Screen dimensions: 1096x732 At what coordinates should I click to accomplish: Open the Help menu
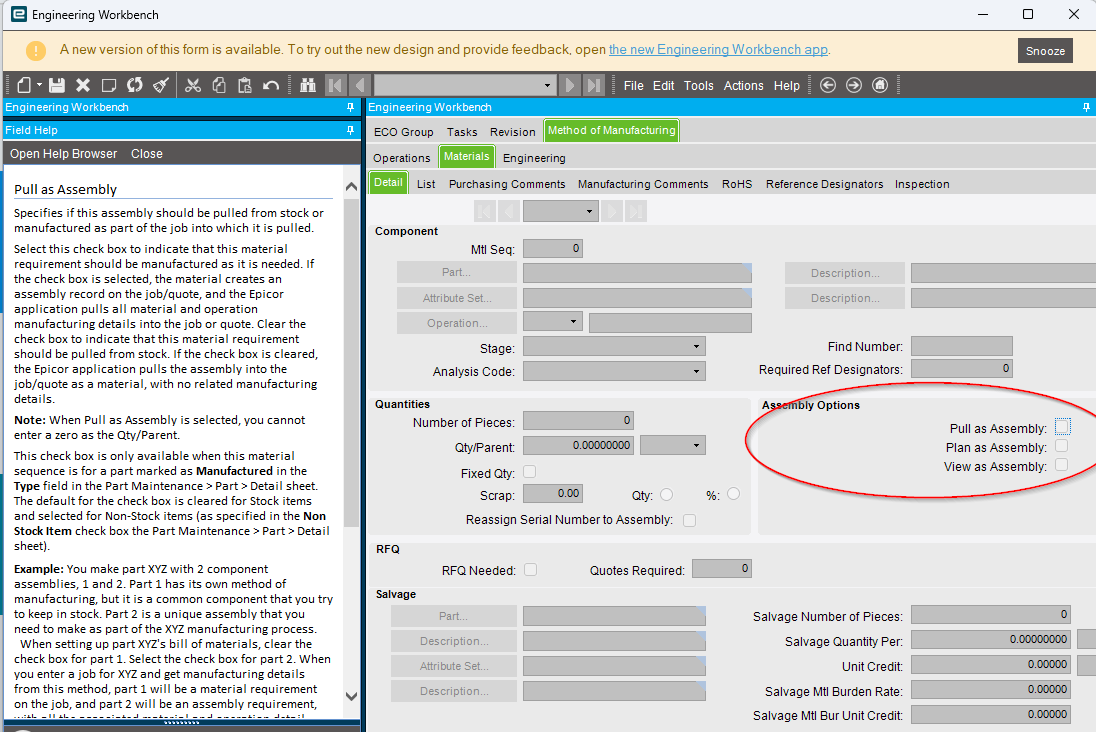coord(786,85)
